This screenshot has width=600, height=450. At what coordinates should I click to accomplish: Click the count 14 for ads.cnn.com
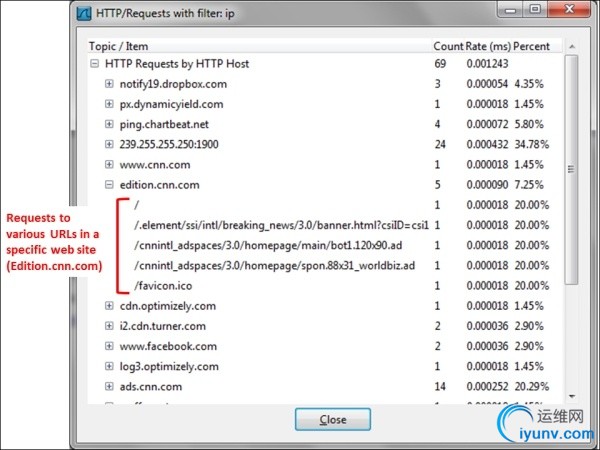[440, 386]
